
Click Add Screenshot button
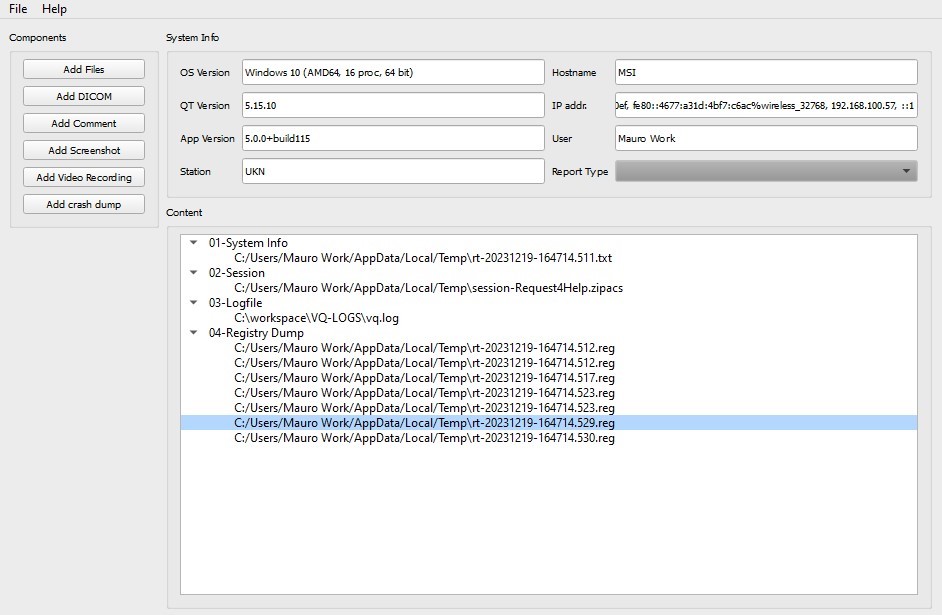click(84, 151)
